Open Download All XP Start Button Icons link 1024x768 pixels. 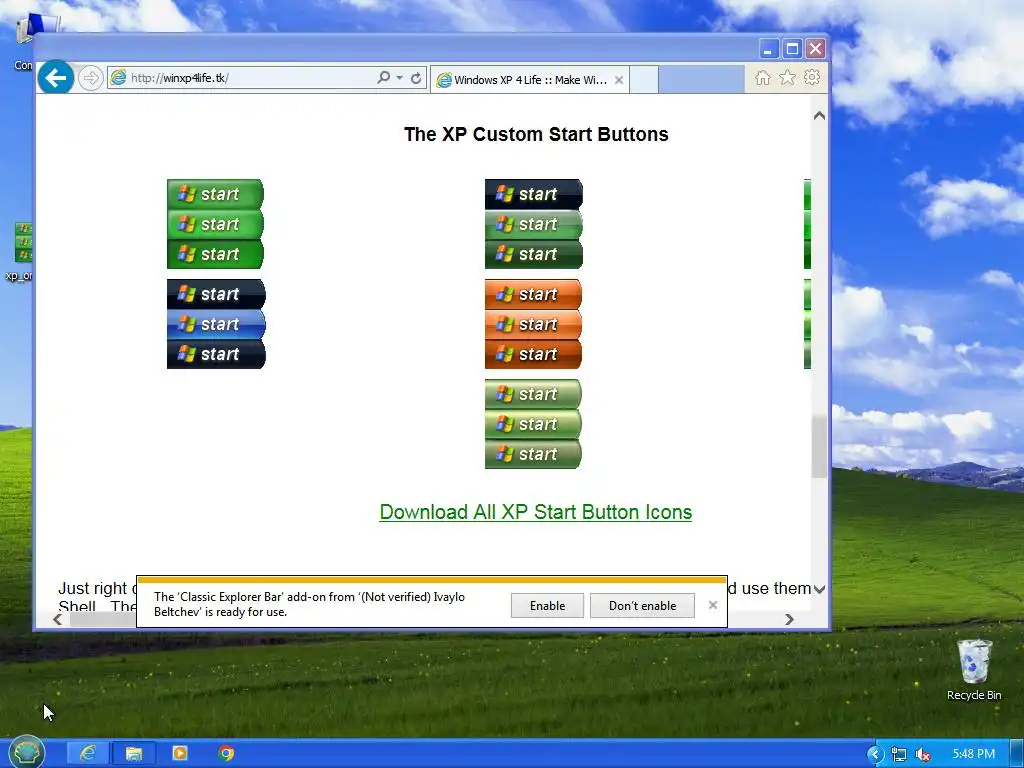point(536,512)
